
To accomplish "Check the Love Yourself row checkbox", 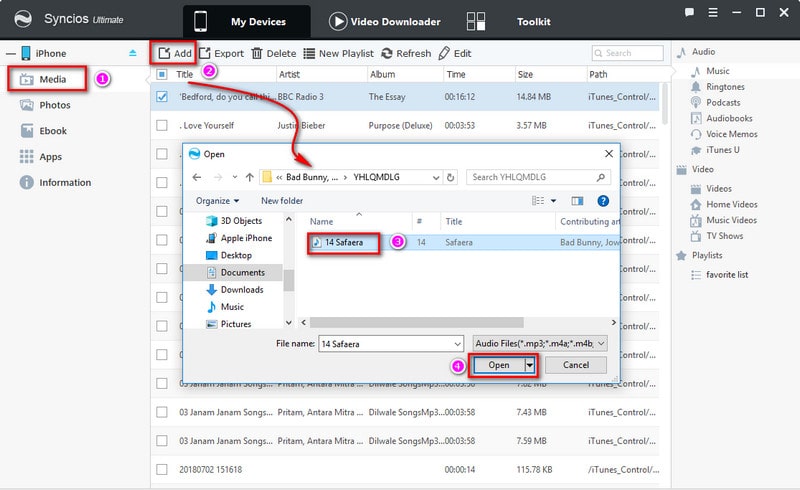I will point(162,125).
